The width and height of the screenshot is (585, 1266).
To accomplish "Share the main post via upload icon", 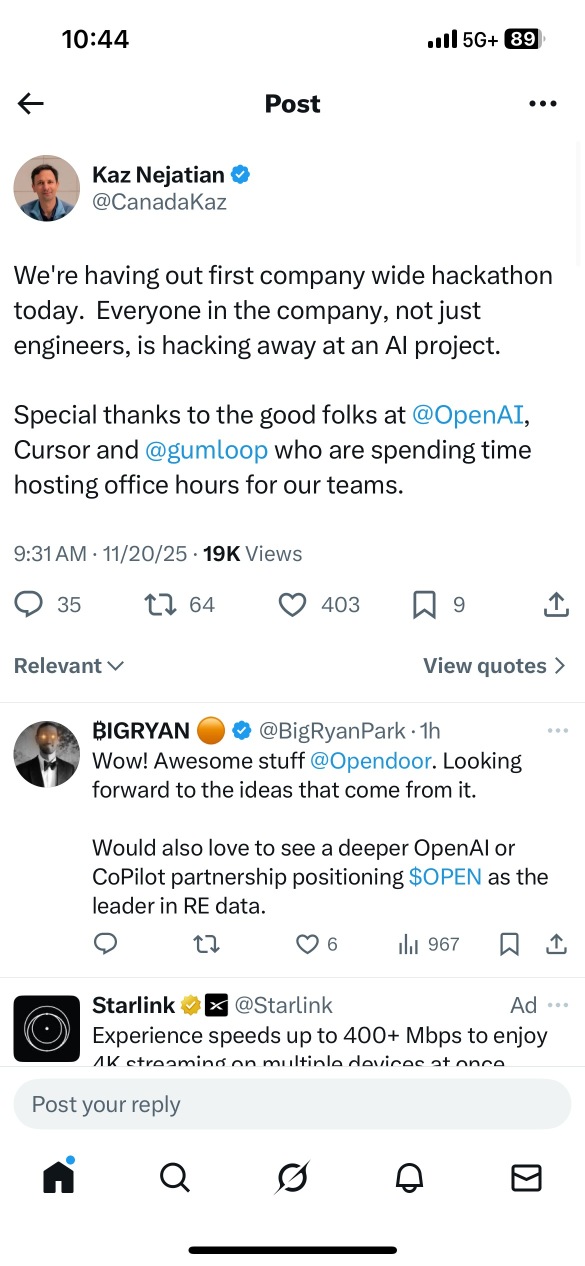I will click(555, 604).
